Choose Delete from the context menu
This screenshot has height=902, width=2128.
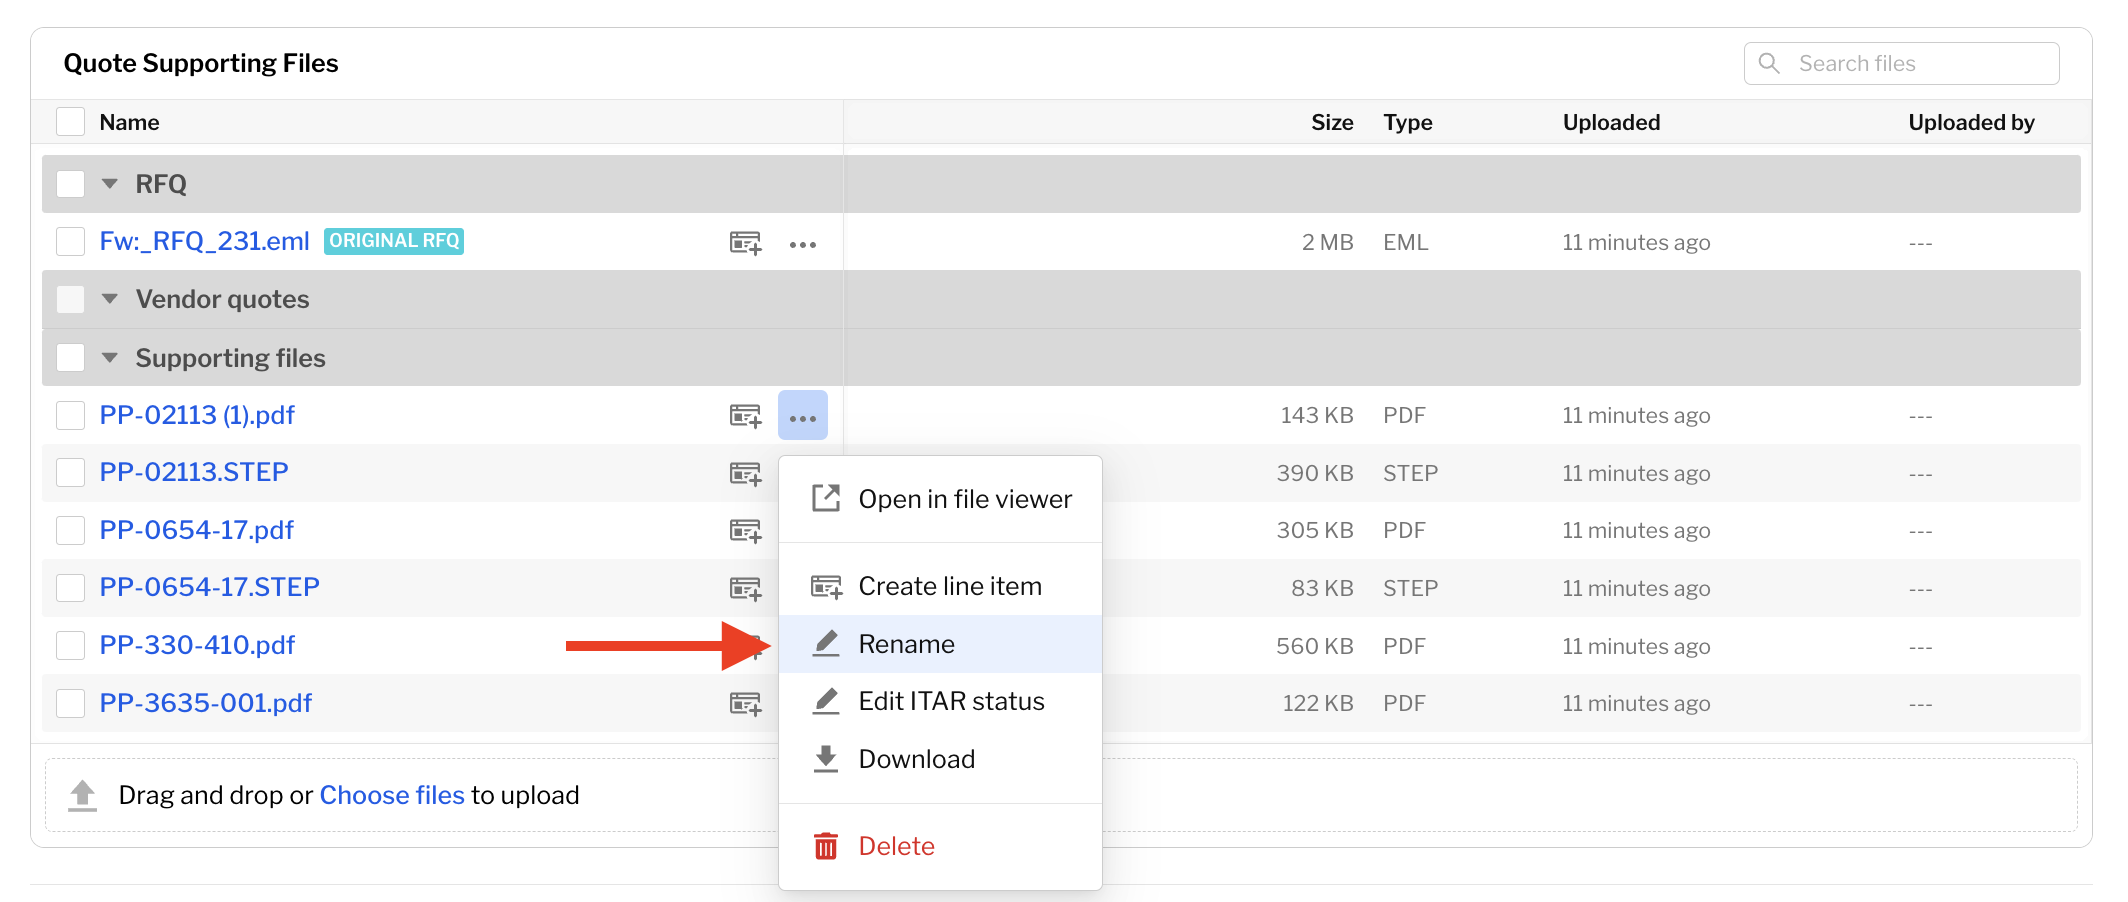click(x=895, y=845)
